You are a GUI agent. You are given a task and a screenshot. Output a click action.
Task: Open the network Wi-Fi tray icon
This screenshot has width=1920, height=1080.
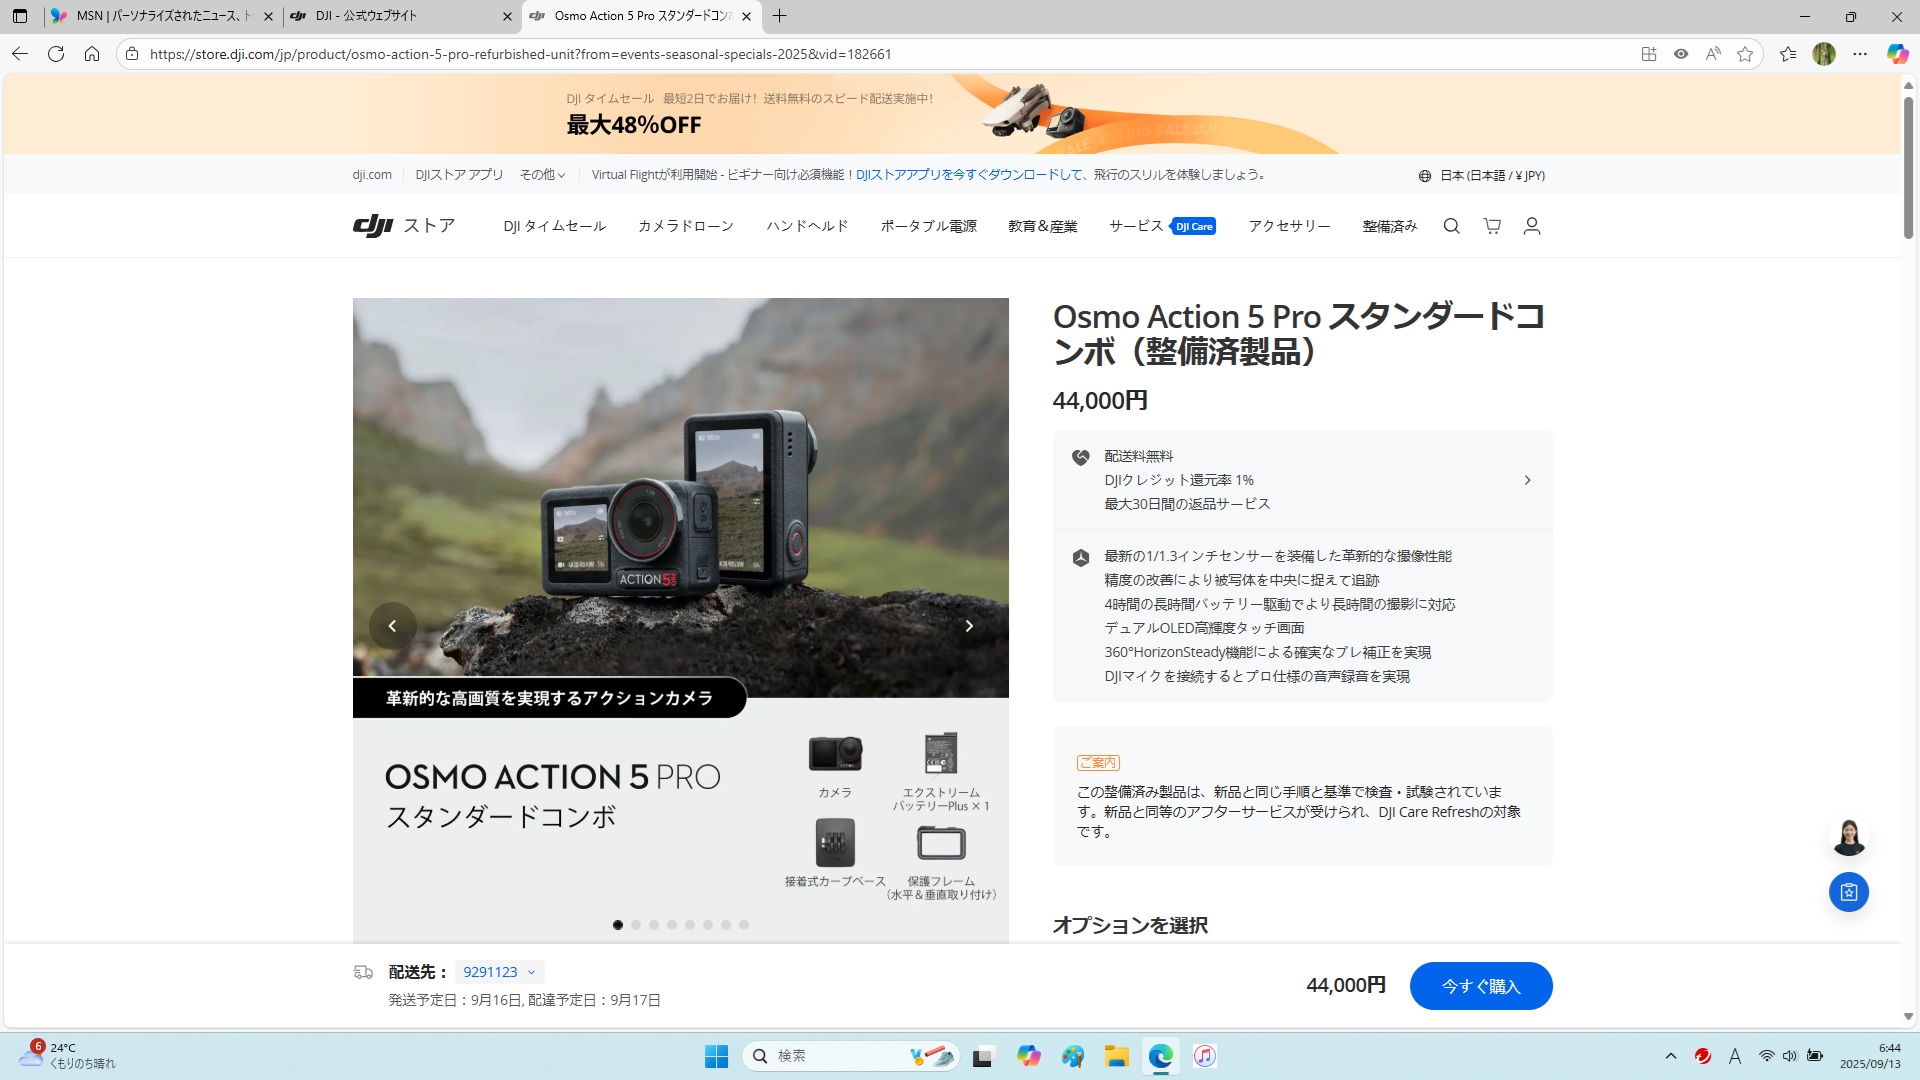[1767, 1056]
